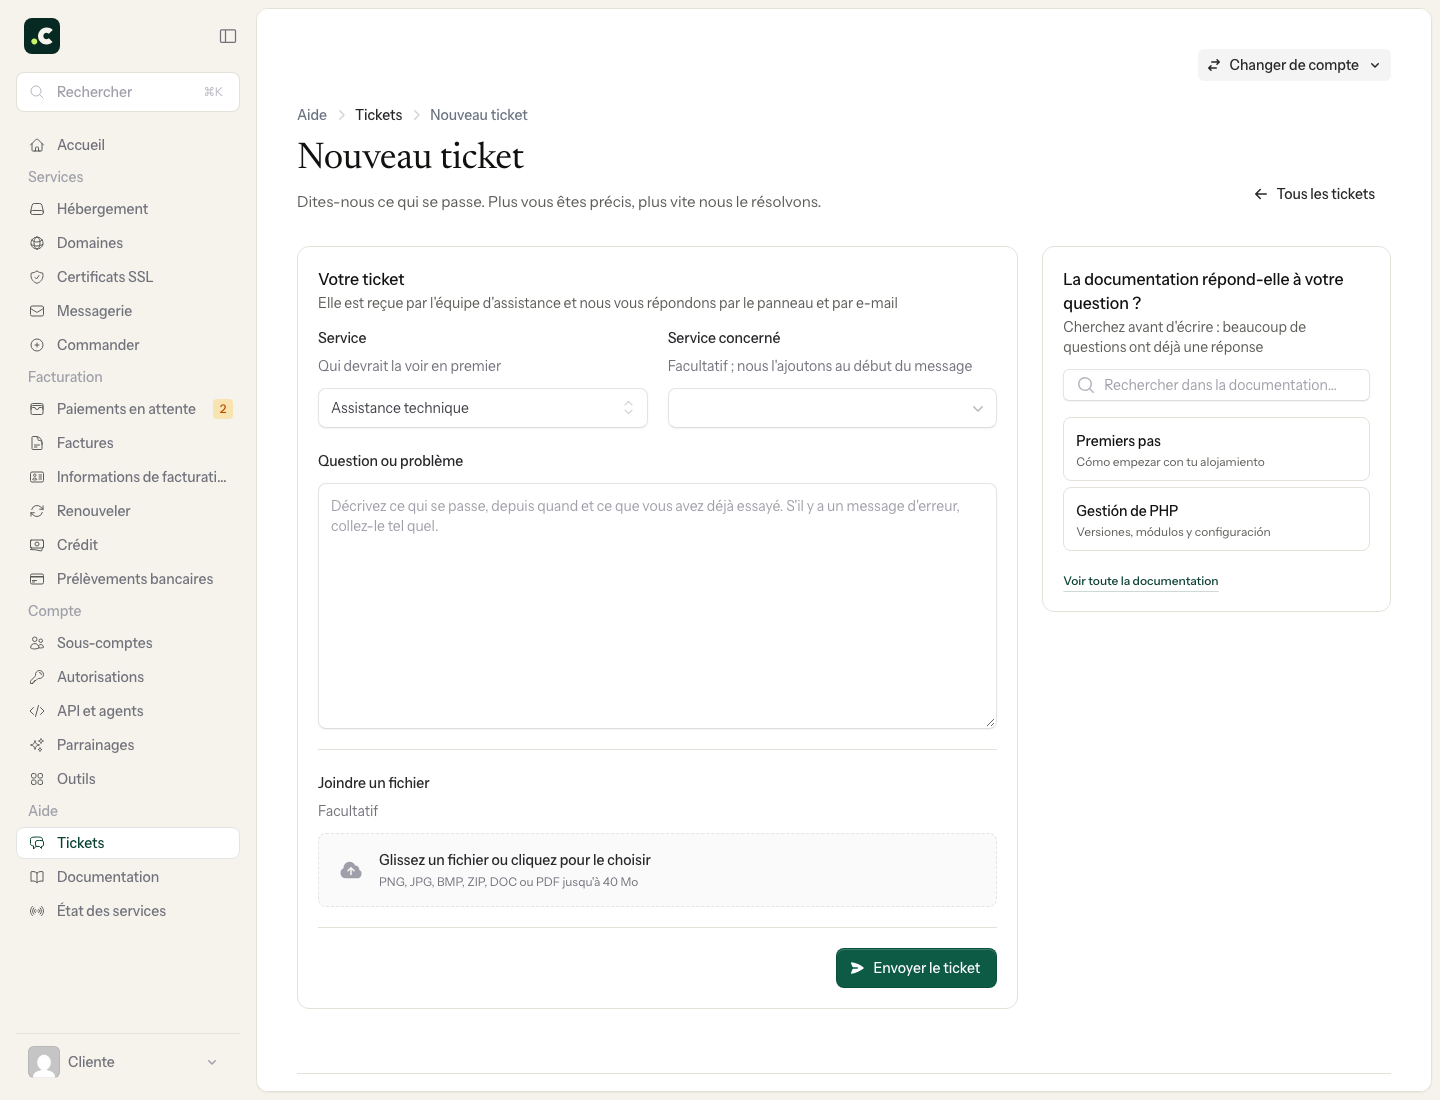Open Paiements en attente in the sidebar
The height and width of the screenshot is (1100, 1440).
(x=128, y=409)
